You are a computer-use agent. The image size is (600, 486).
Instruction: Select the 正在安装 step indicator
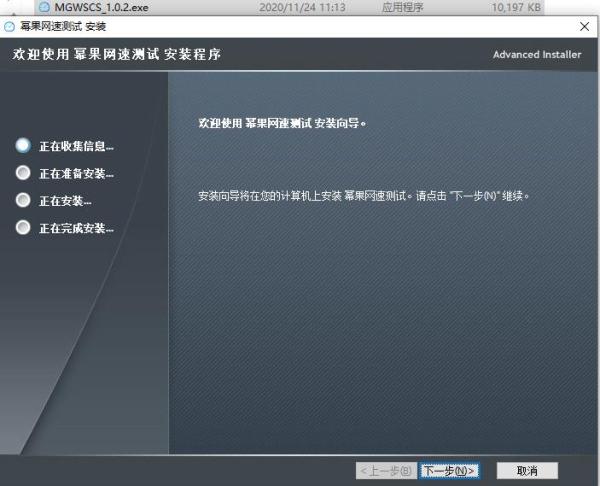click(23, 200)
